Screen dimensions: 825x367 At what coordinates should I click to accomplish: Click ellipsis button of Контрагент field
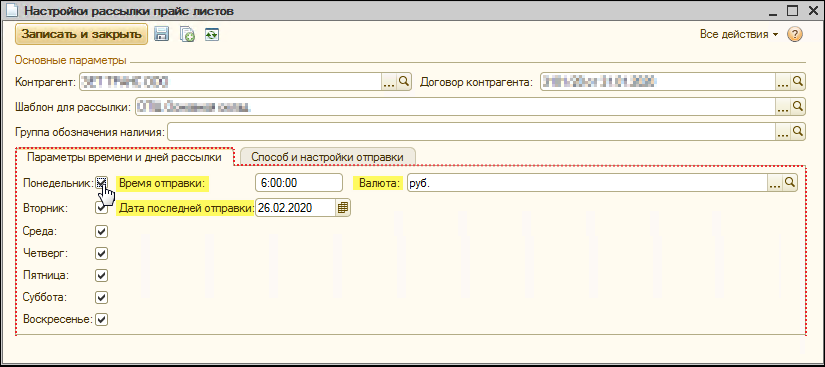[x=389, y=81]
